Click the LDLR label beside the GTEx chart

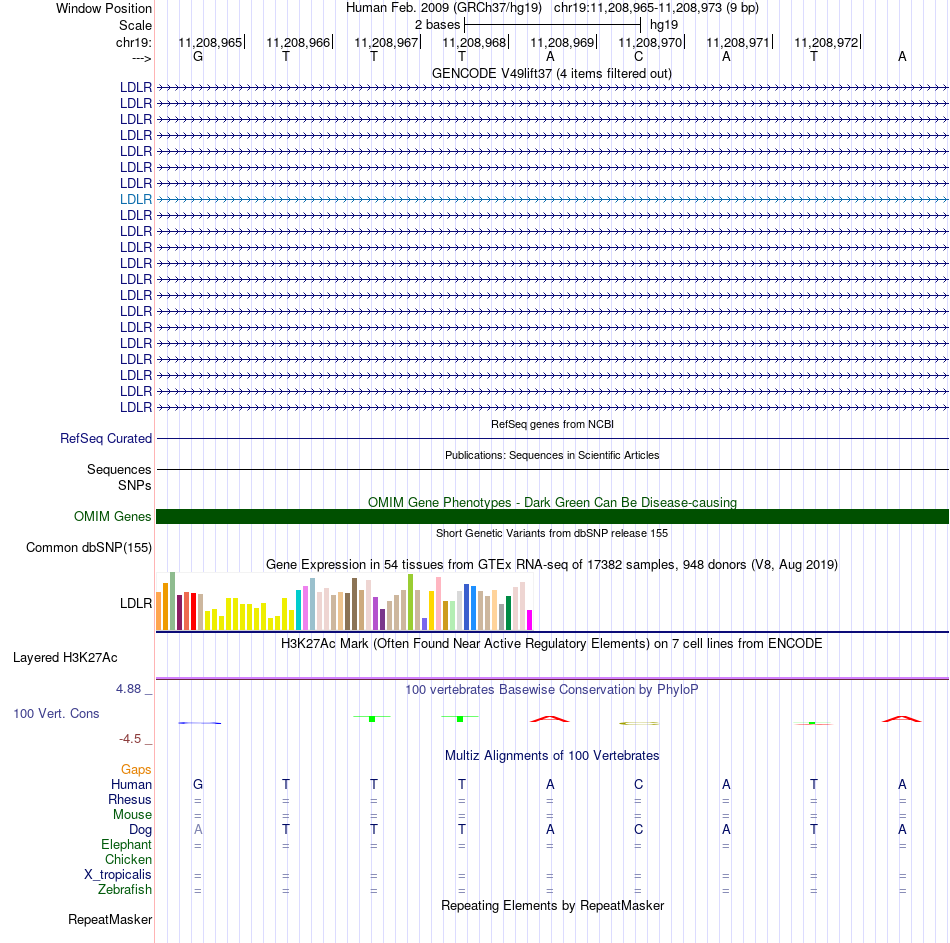click(x=136, y=603)
